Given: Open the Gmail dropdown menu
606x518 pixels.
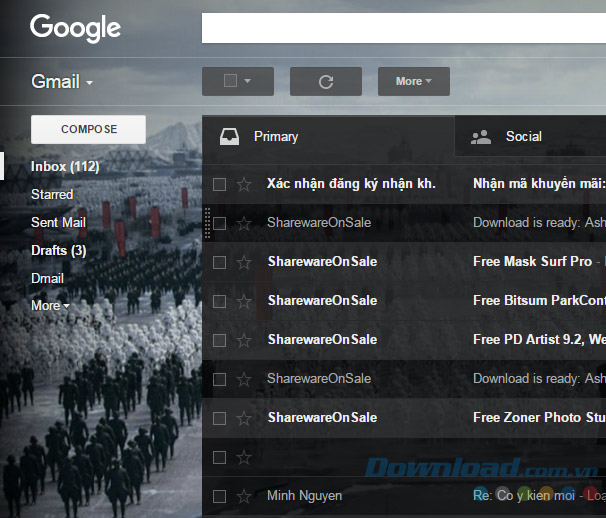Looking at the screenshot, I should (x=62, y=82).
